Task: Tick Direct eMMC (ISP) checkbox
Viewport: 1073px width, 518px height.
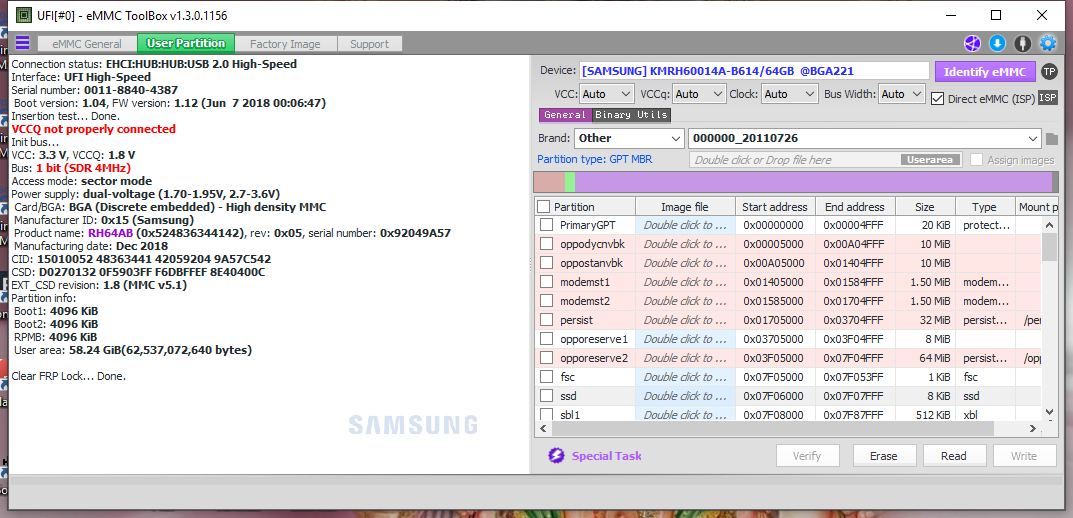Action: [x=938, y=99]
